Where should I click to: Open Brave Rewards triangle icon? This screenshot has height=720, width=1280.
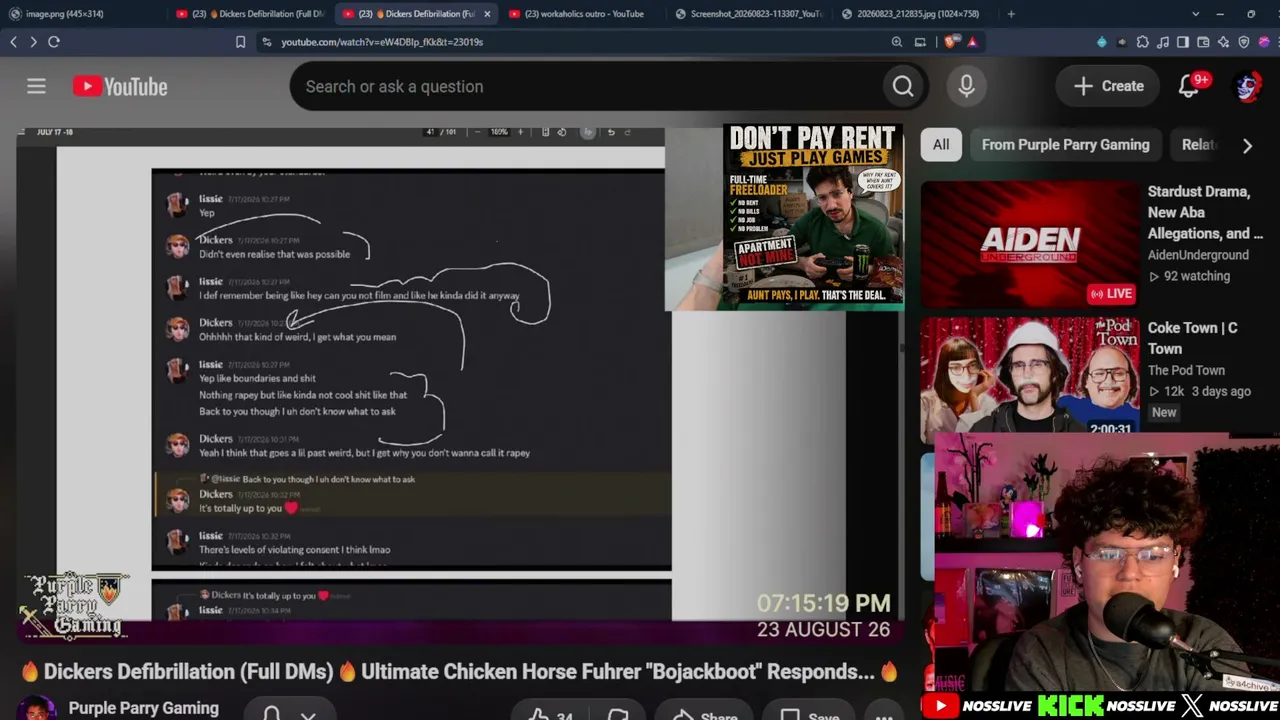(x=971, y=42)
